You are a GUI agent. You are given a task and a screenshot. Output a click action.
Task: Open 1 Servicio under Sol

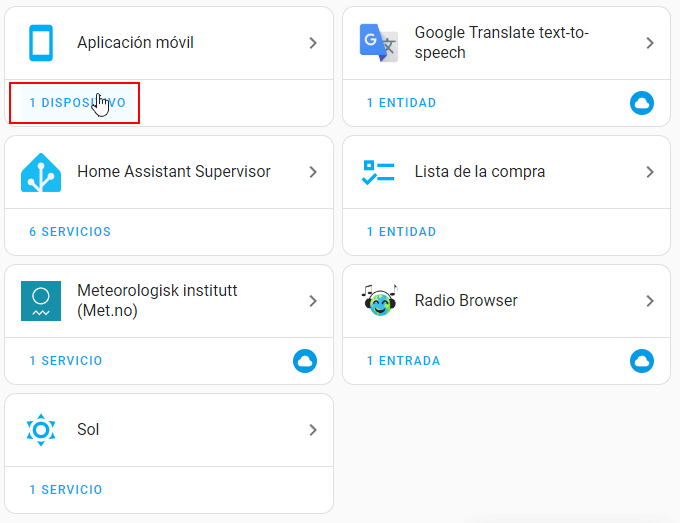66,490
